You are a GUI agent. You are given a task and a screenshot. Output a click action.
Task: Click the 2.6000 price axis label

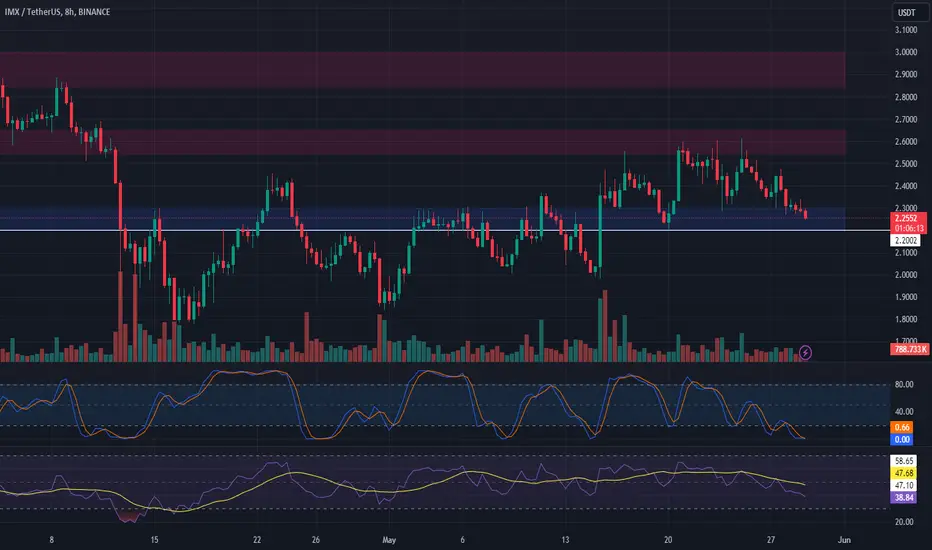click(x=906, y=142)
